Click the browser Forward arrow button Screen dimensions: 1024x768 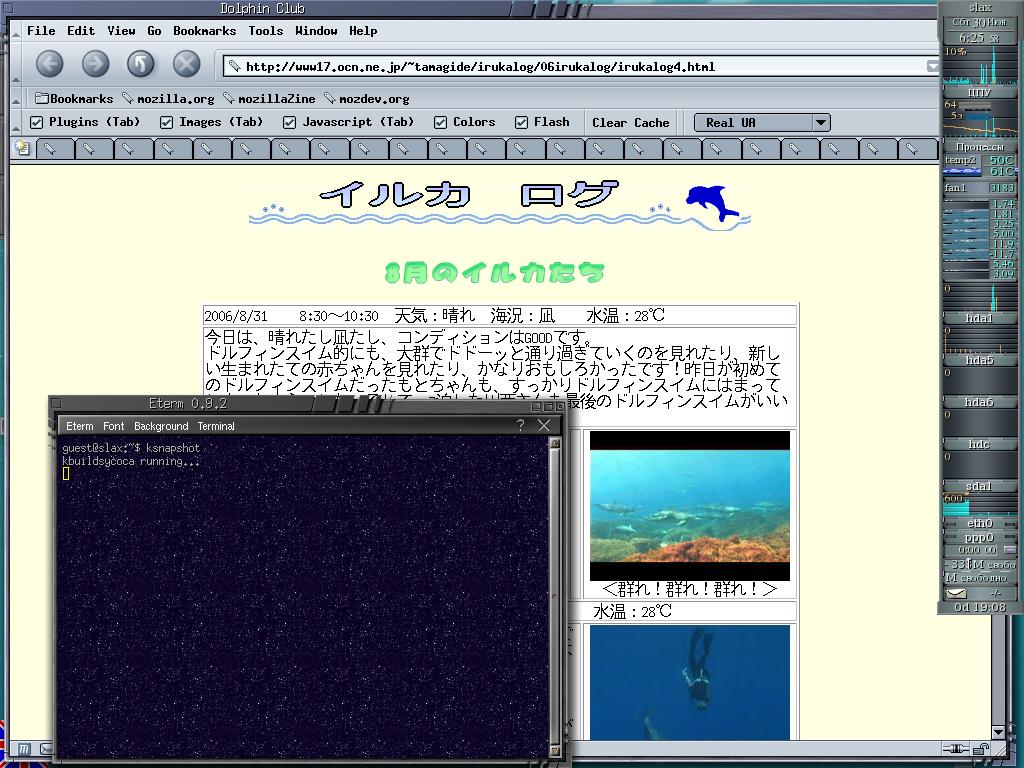(x=95, y=65)
